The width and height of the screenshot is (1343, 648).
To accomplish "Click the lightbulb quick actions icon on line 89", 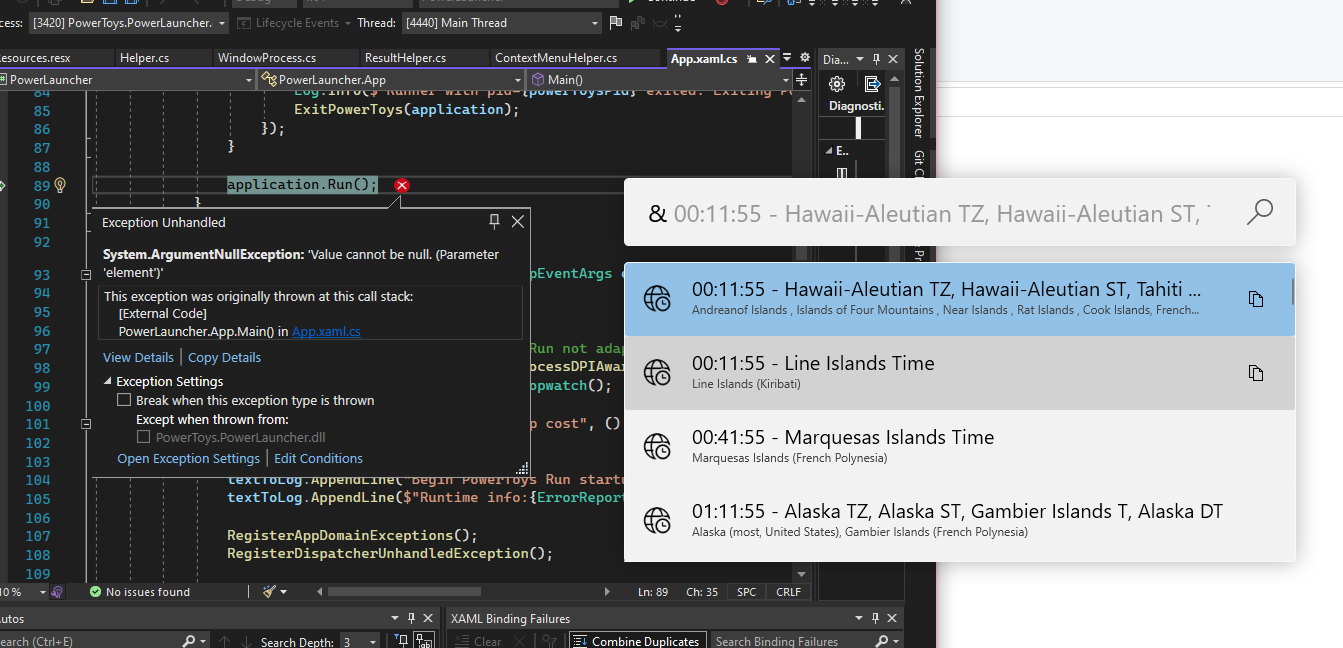I will coord(59,185).
